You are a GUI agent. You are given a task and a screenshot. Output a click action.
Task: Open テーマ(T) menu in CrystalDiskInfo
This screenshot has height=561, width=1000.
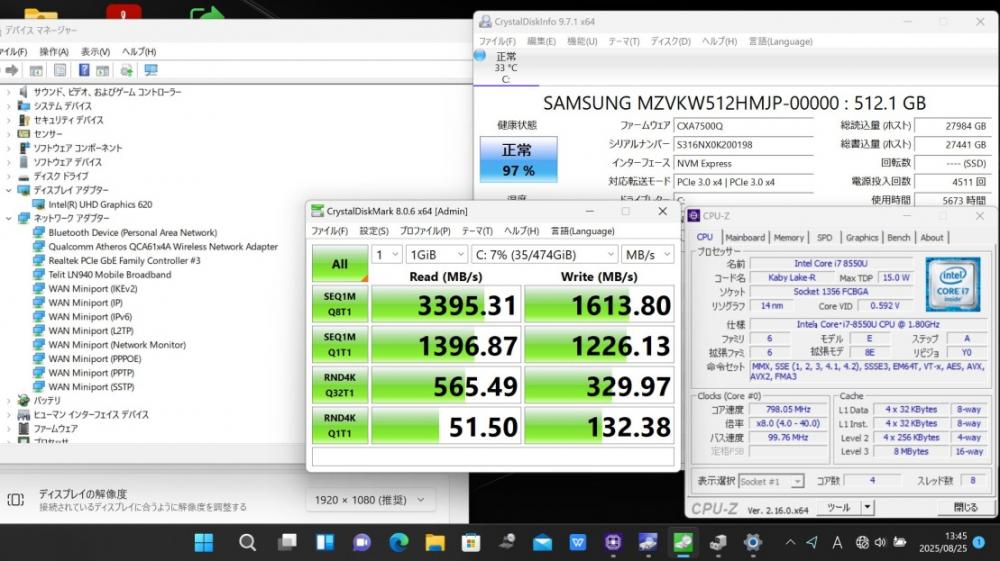(x=623, y=41)
